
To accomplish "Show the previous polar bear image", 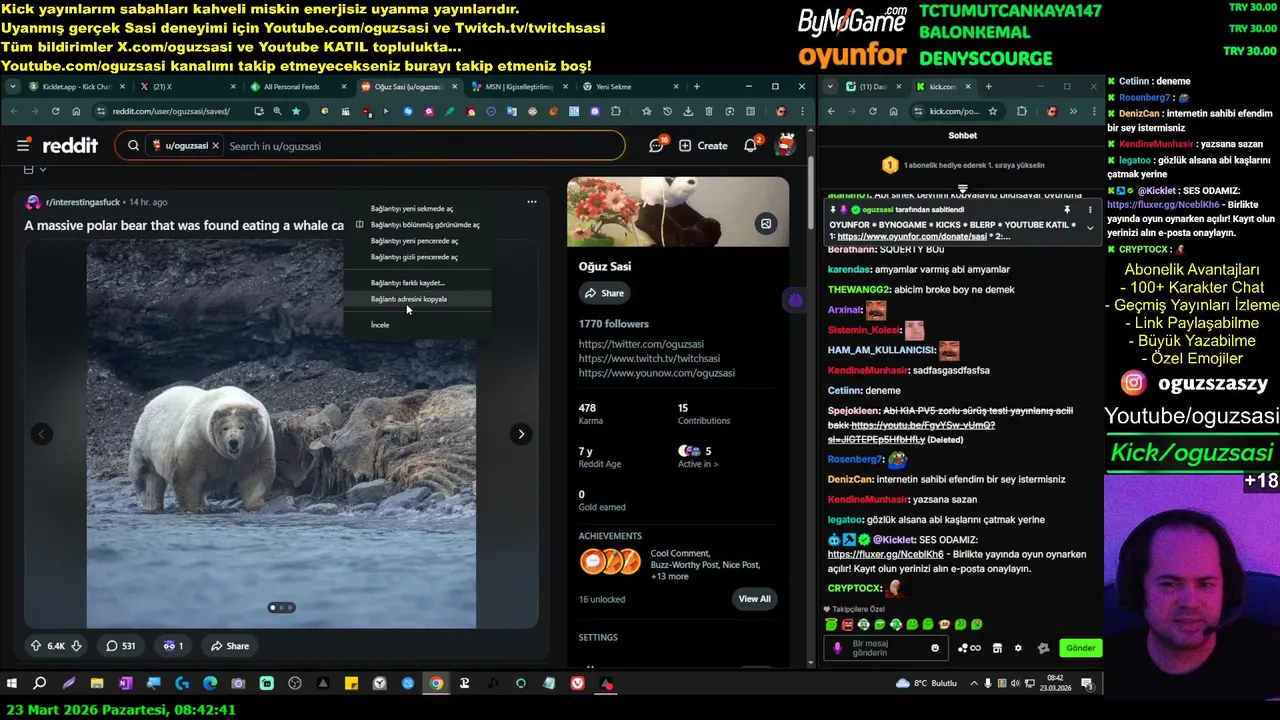I will (41, 434).
